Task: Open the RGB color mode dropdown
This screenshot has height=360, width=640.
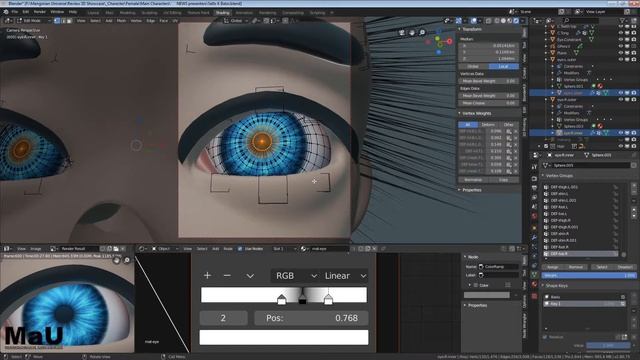Action: click(x=296, y=276)
